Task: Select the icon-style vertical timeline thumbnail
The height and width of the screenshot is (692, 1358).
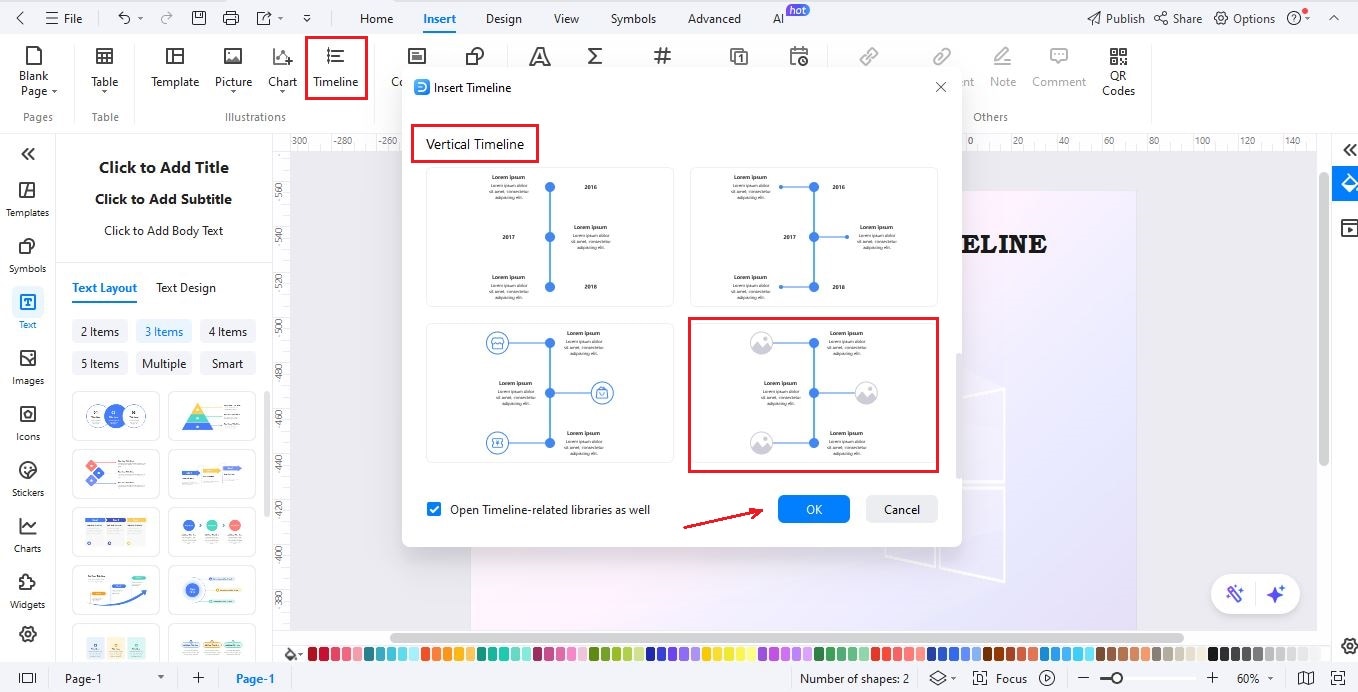Action: [550, 393]
